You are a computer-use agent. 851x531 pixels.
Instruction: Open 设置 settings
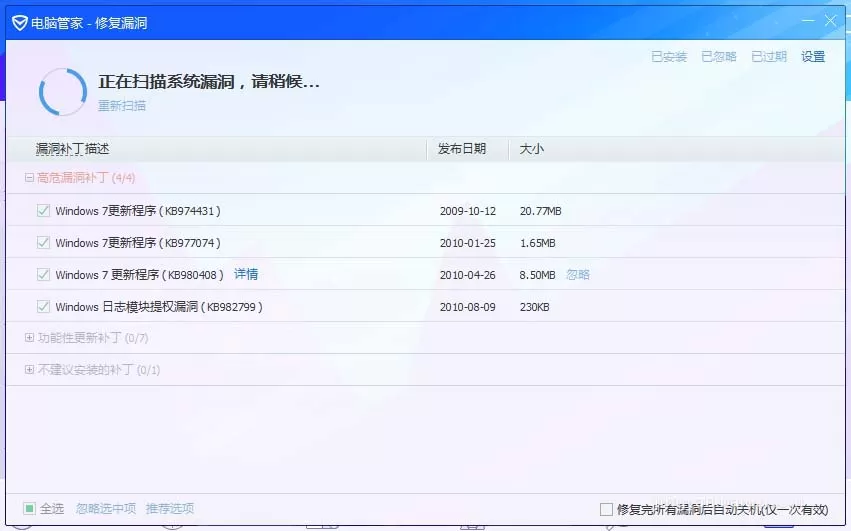[x=813, y=56]
